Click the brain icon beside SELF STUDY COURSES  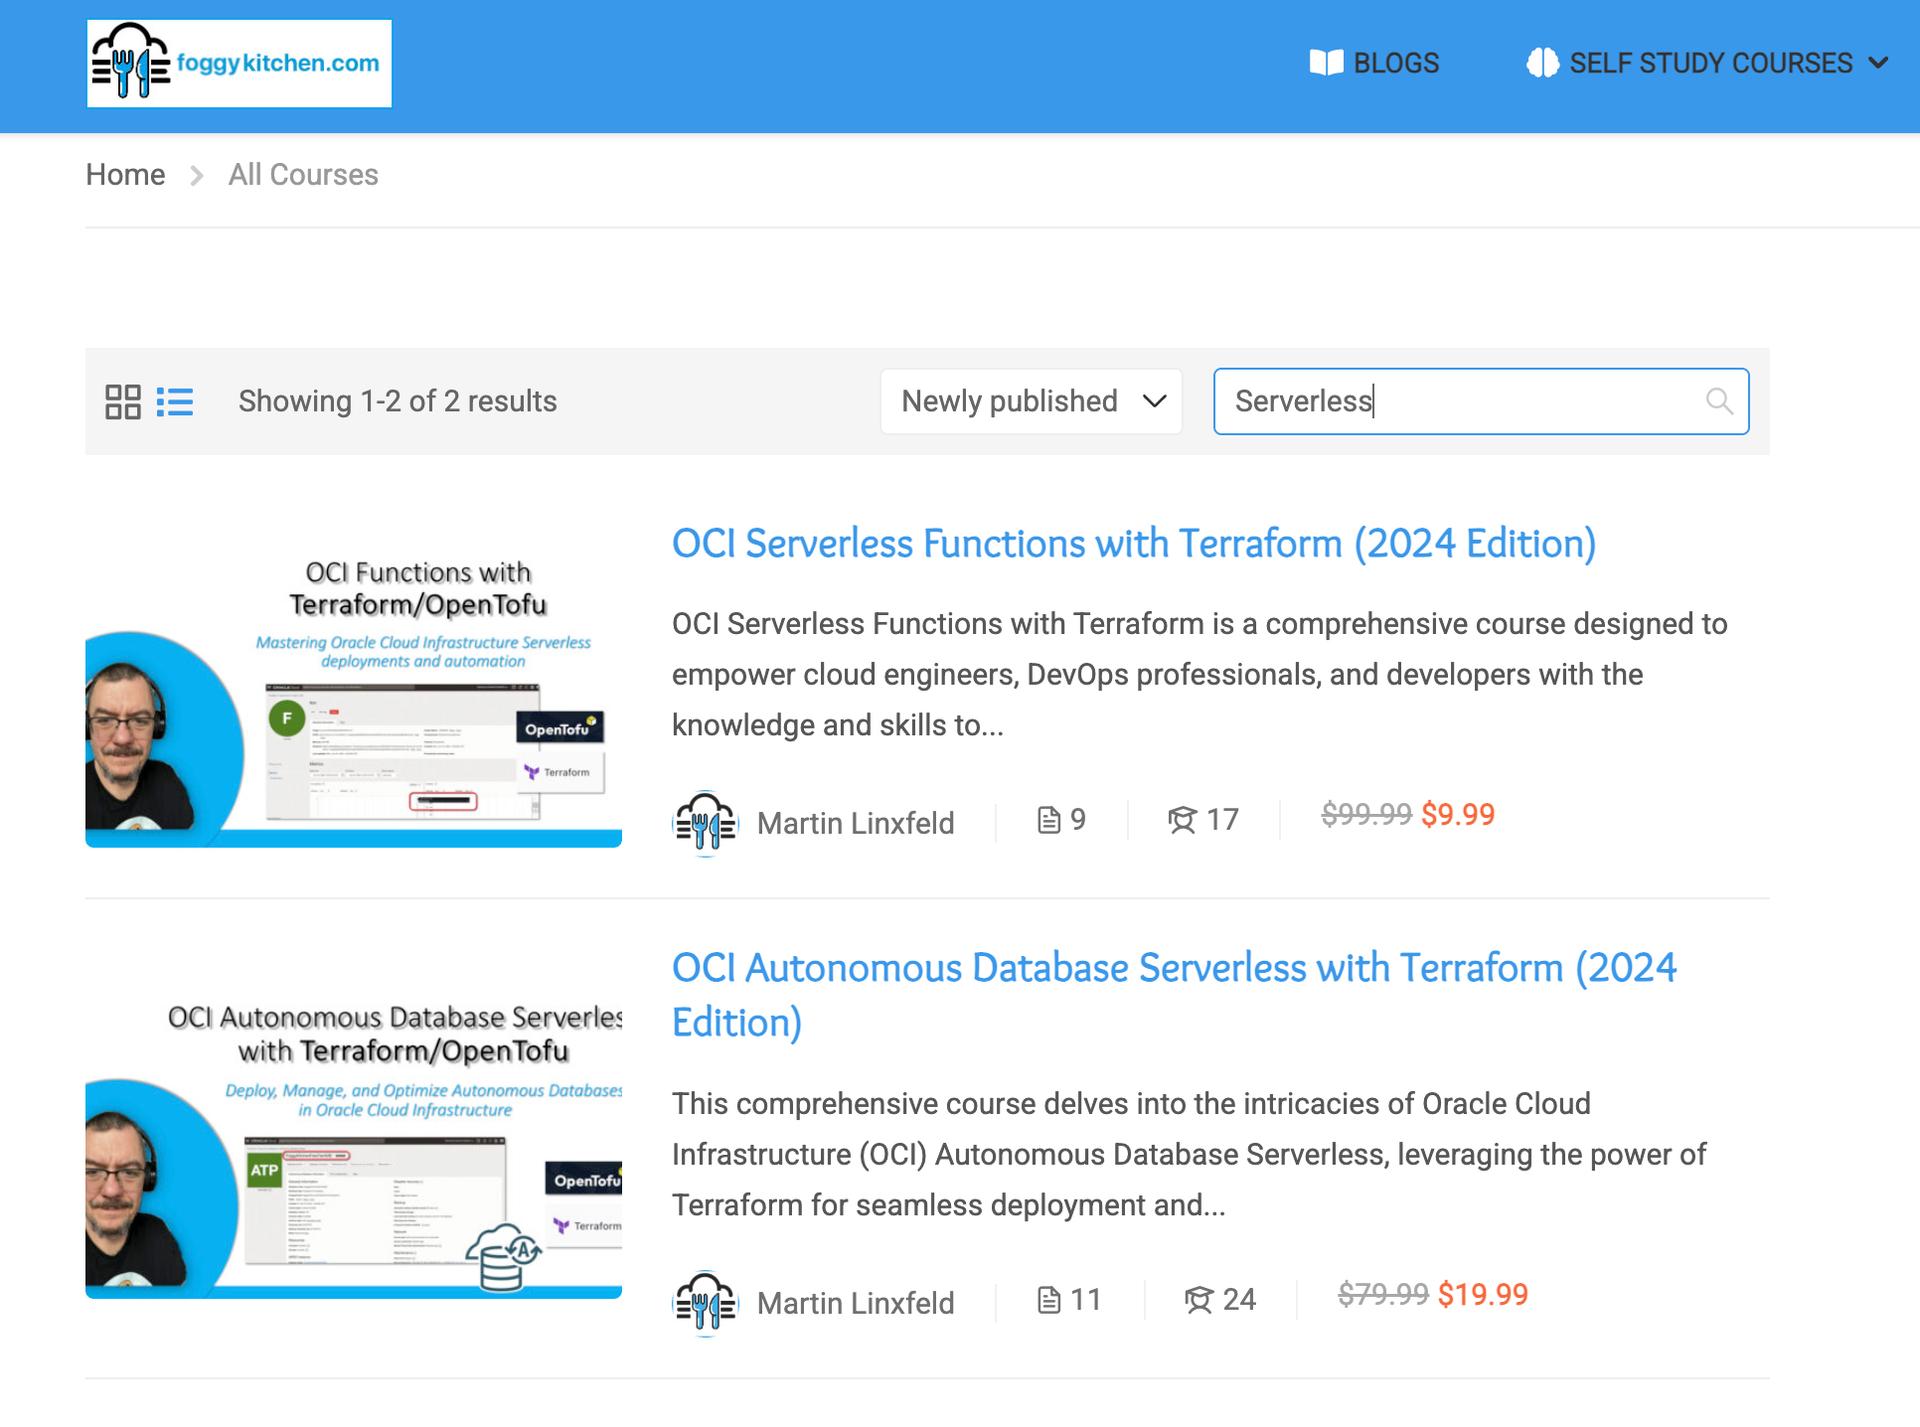(x=1543, y=63)
